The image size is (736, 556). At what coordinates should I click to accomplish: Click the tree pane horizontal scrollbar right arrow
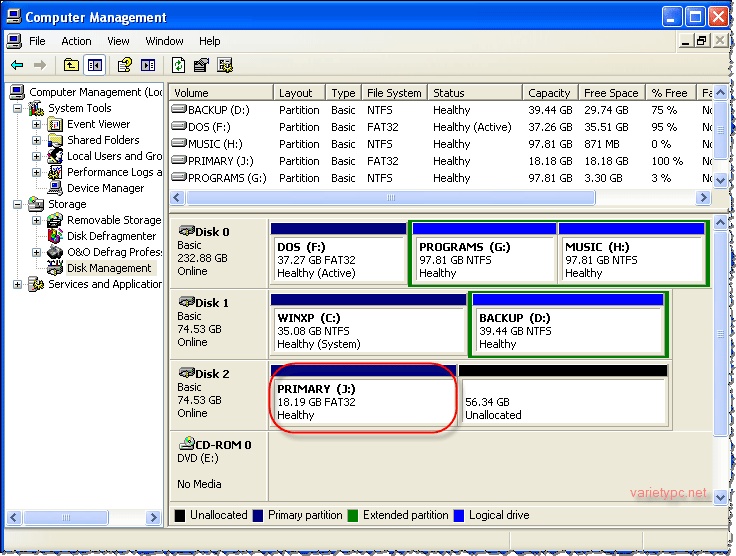153,518
